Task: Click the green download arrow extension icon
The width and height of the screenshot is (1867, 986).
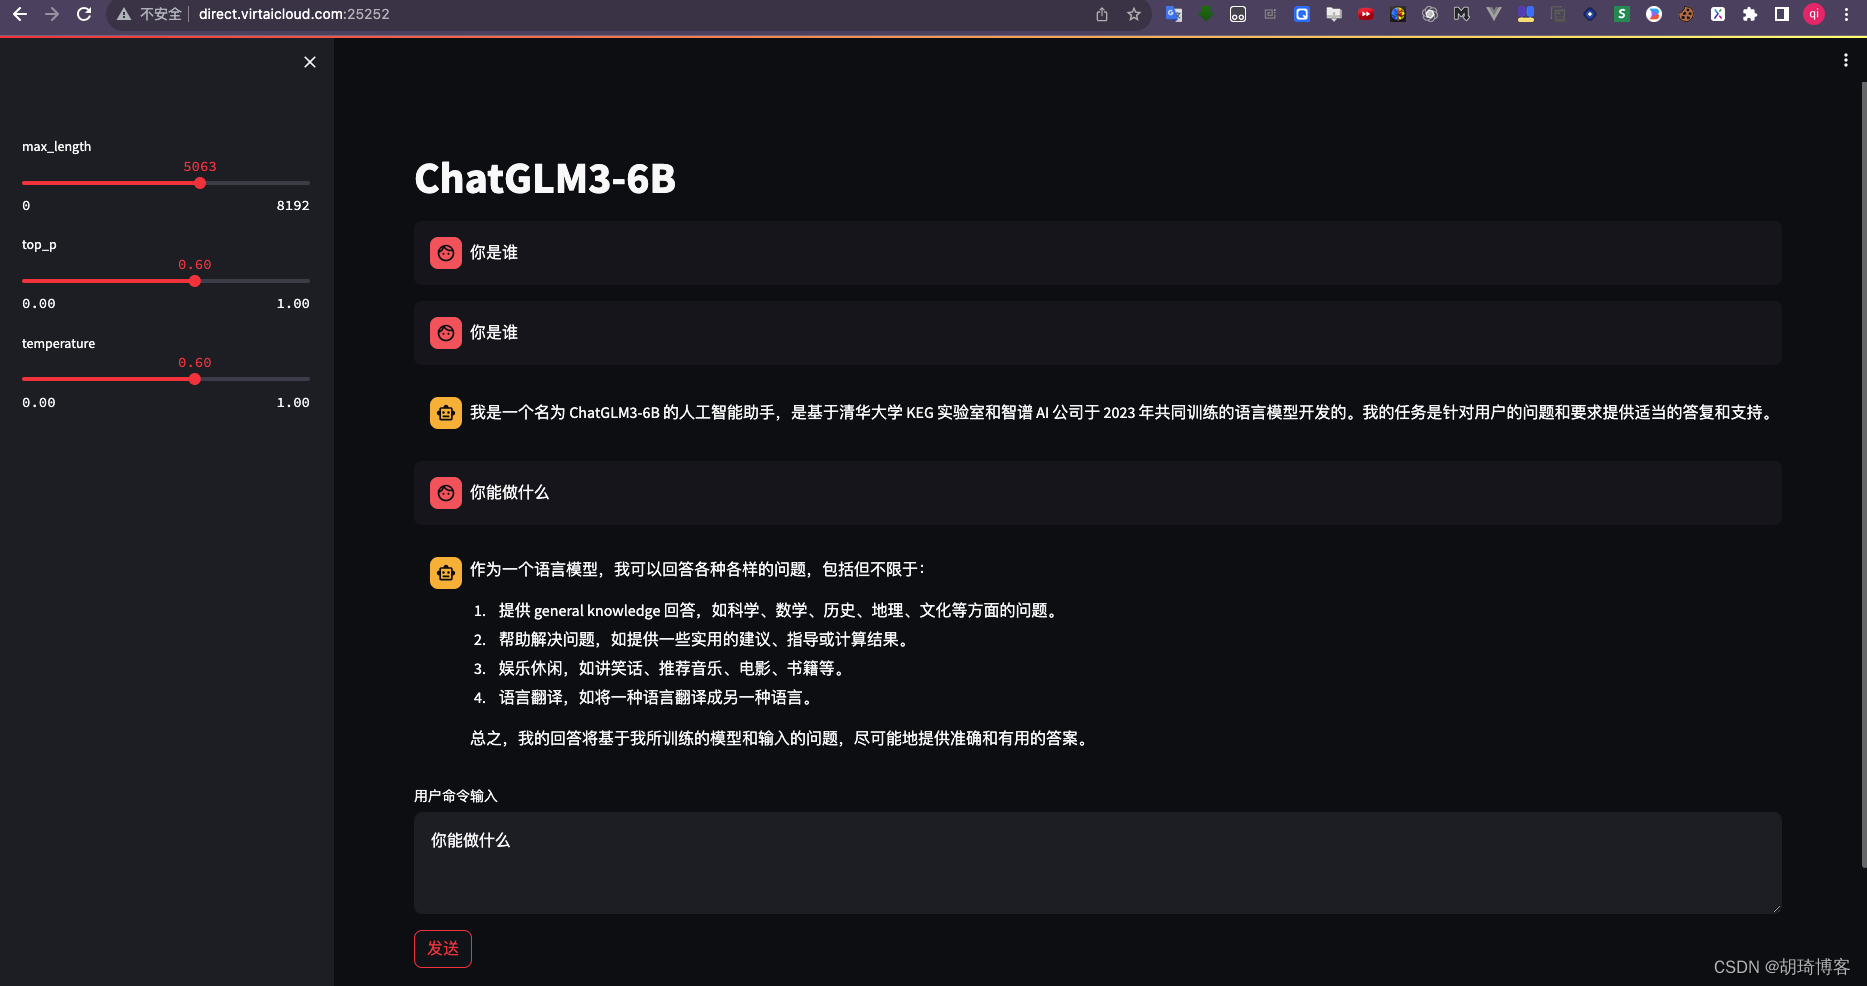Action: [x=1206, y=14]
